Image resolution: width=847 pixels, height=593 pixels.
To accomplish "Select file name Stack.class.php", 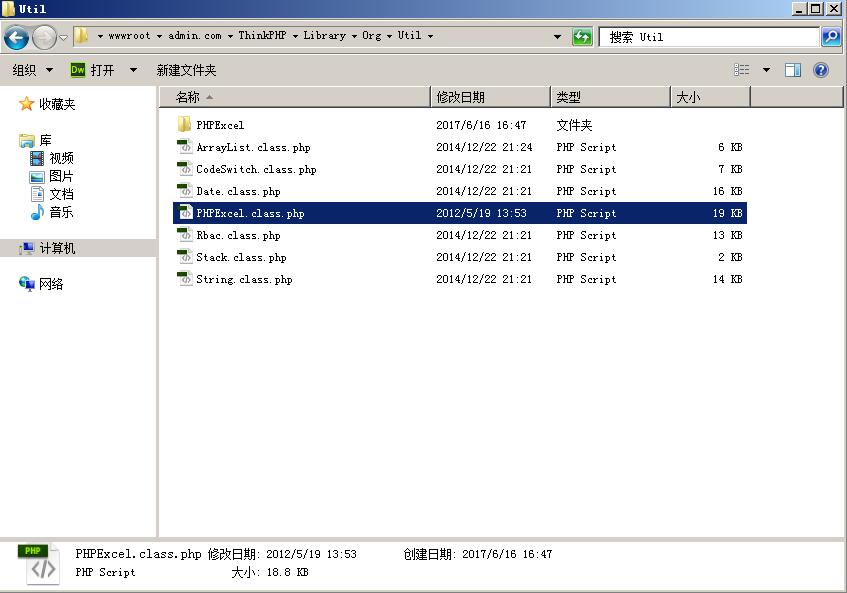I will (241, 258).
